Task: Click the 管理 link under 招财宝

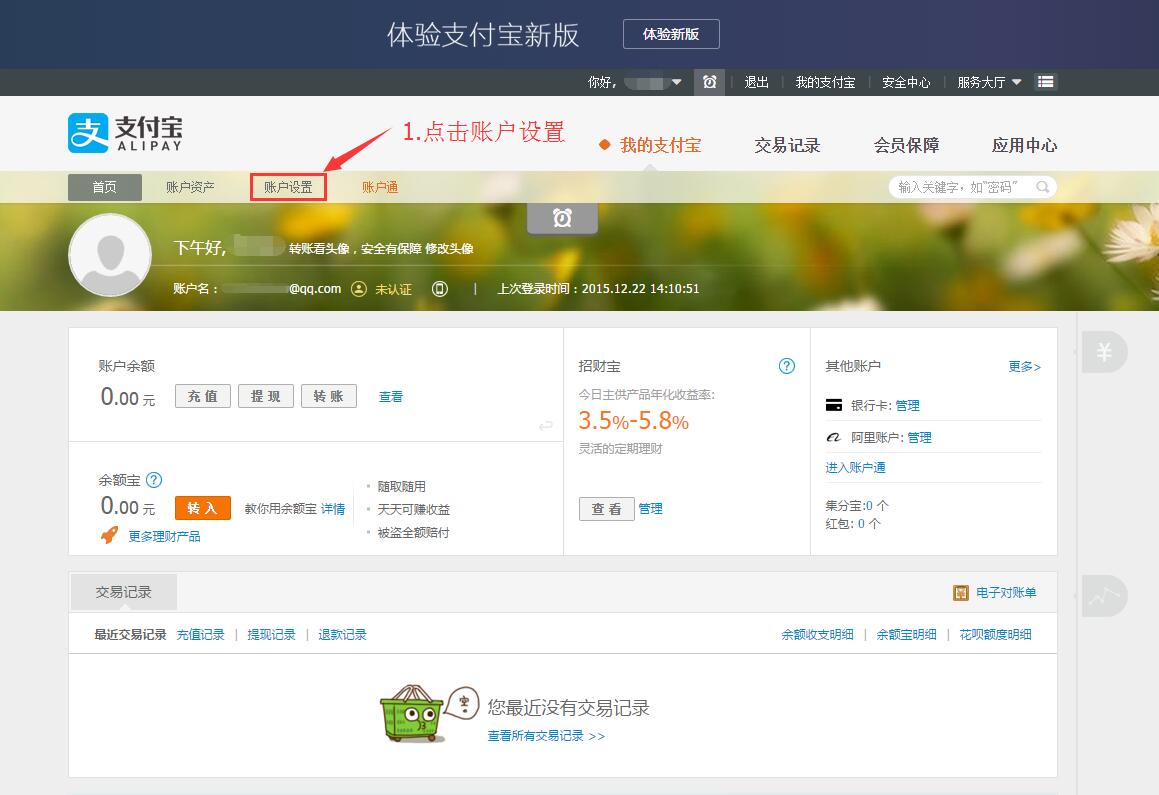Action: click(650, 508)
